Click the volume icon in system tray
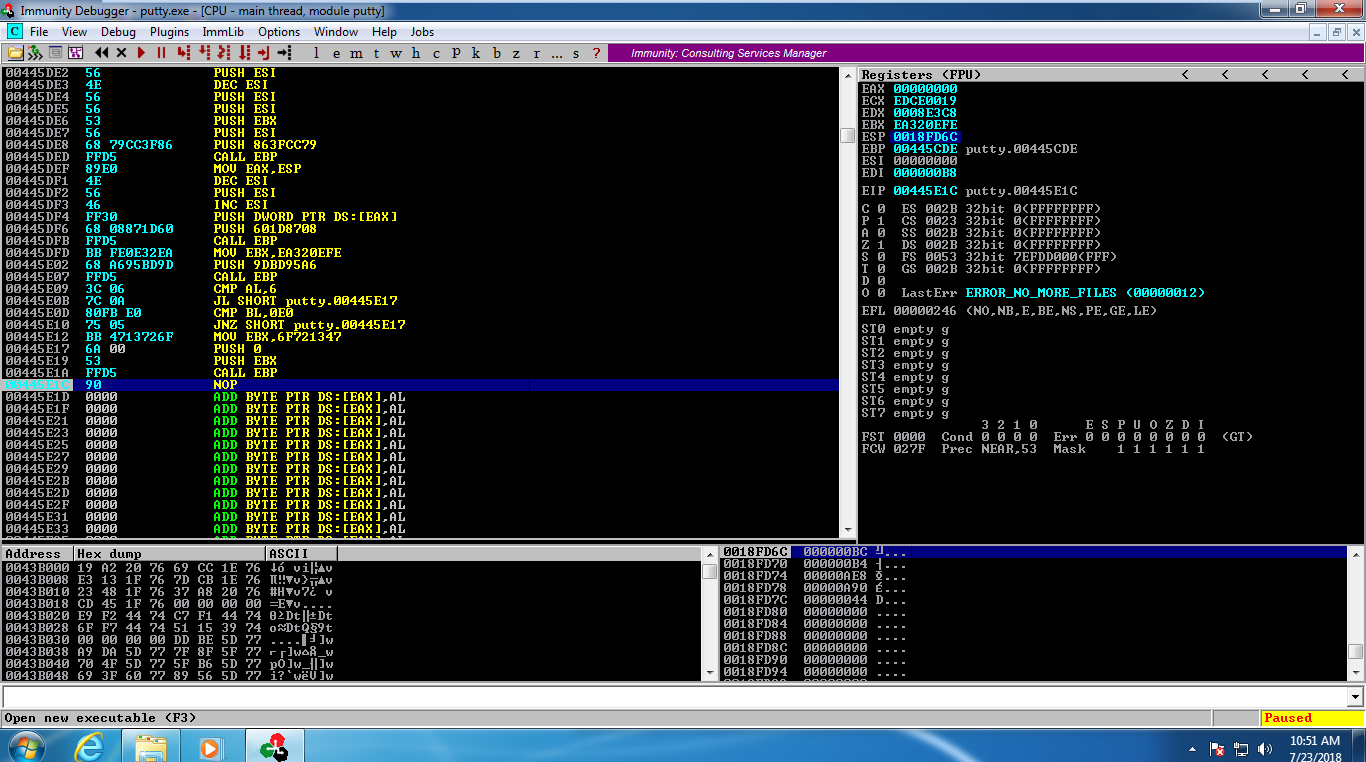Image resolution: width=1366 pixels, height=762 pixels. point(1266,749)
